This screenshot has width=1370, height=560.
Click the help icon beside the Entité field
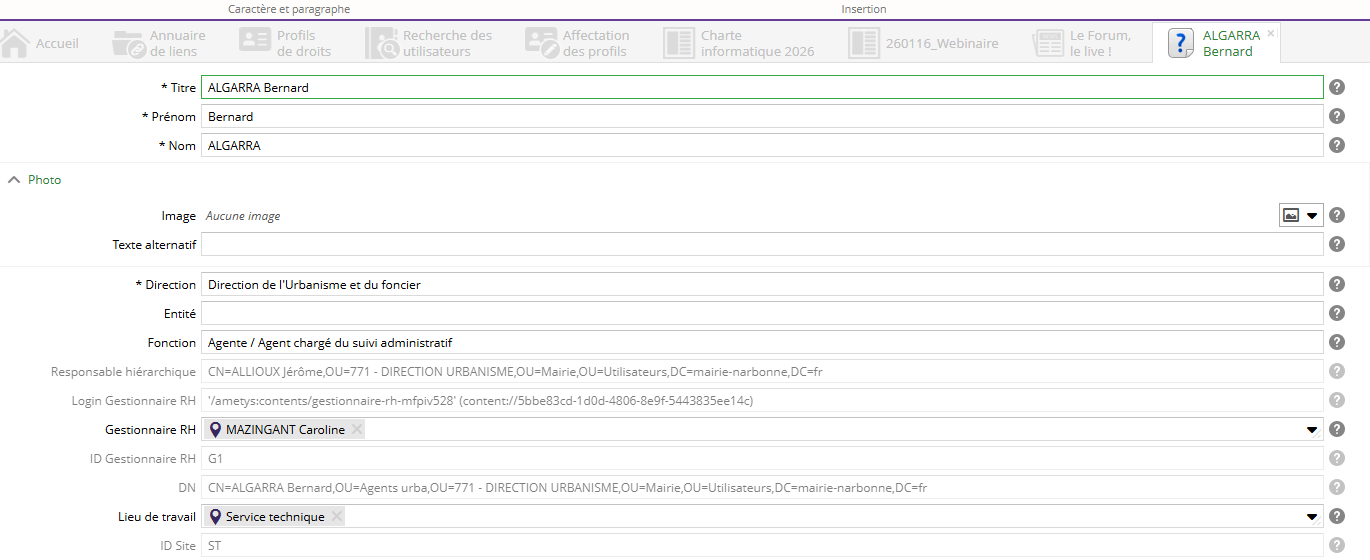1337,313
